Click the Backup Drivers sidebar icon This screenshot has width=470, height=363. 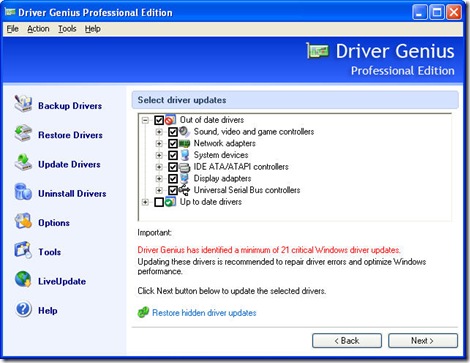(x=23, y=104)
